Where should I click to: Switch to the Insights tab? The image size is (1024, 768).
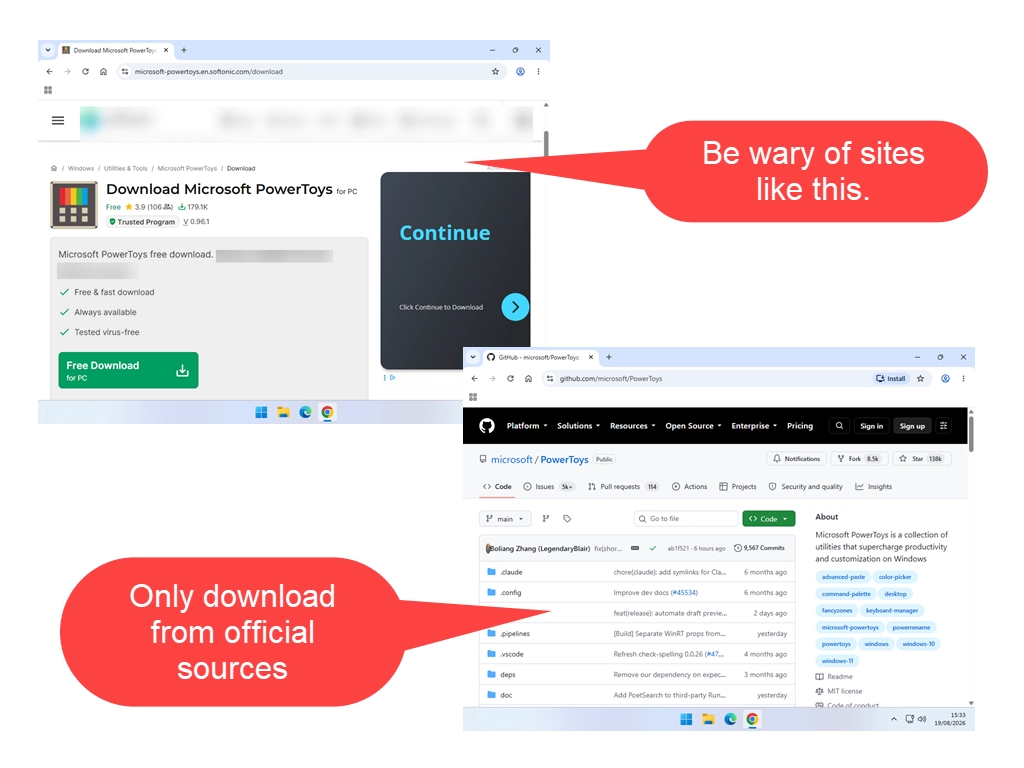pos(873,487)
